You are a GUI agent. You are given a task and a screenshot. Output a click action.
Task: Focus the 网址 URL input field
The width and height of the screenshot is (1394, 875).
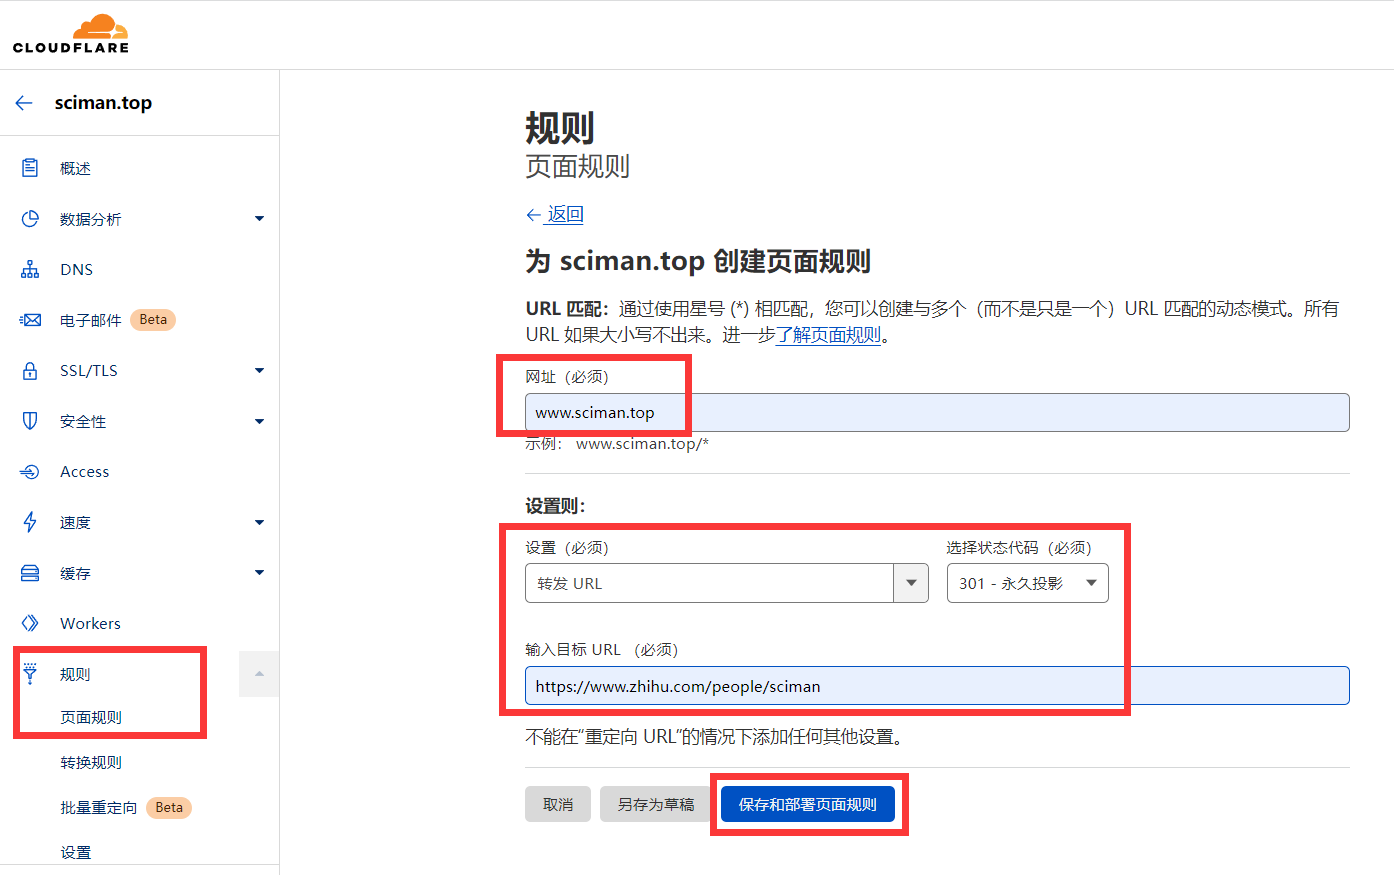[937, 412]
